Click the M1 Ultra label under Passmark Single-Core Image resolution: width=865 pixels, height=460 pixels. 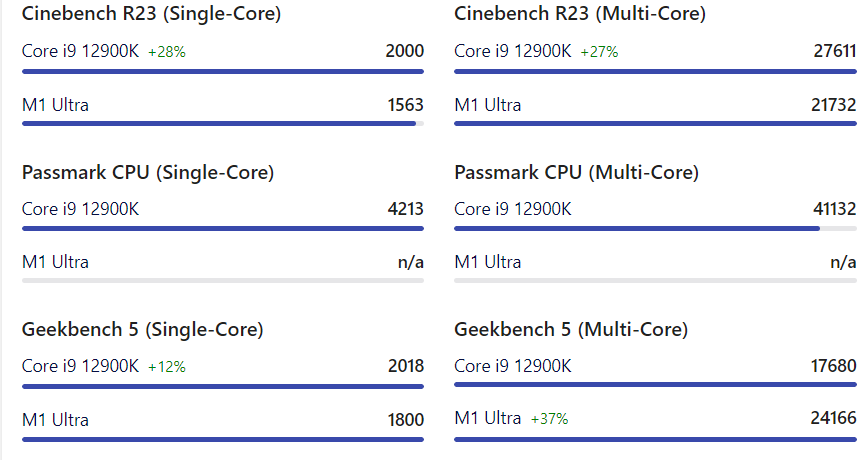point(55,262)
